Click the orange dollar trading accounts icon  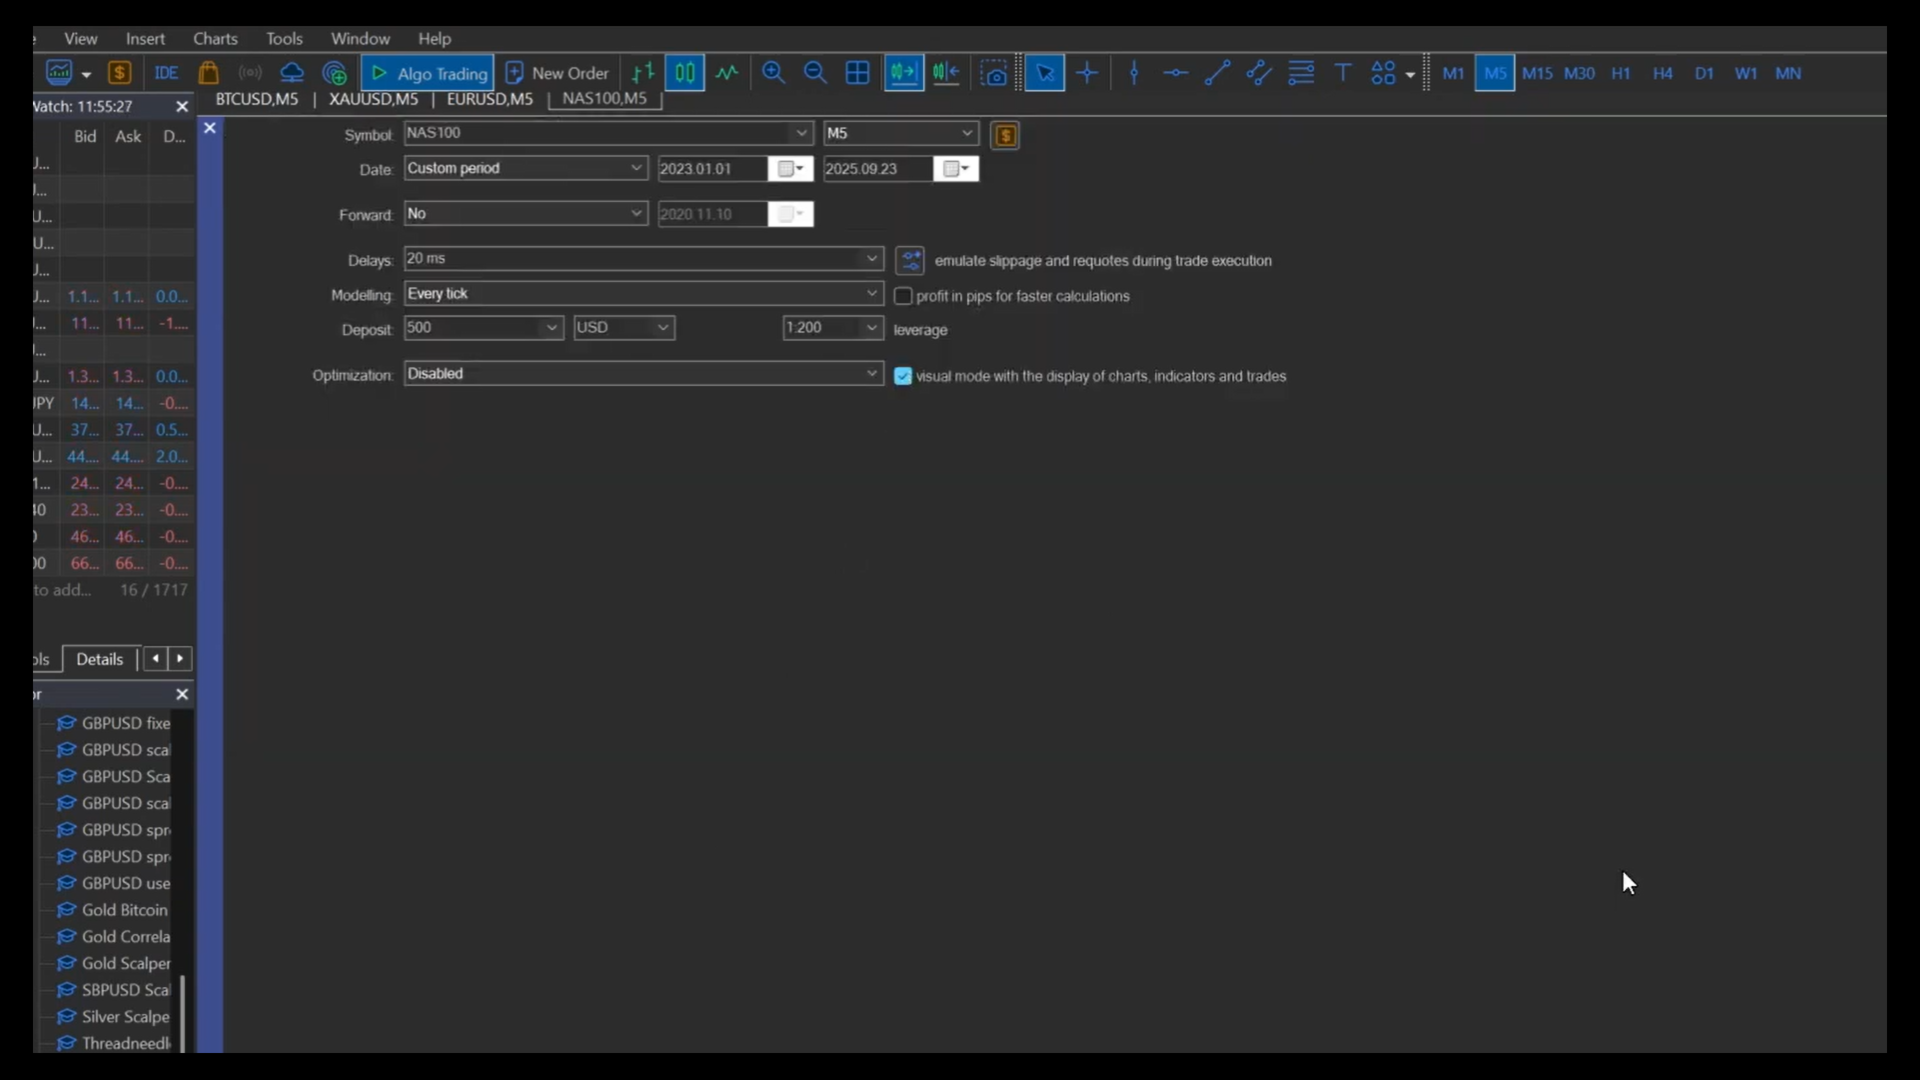[120, 73]
